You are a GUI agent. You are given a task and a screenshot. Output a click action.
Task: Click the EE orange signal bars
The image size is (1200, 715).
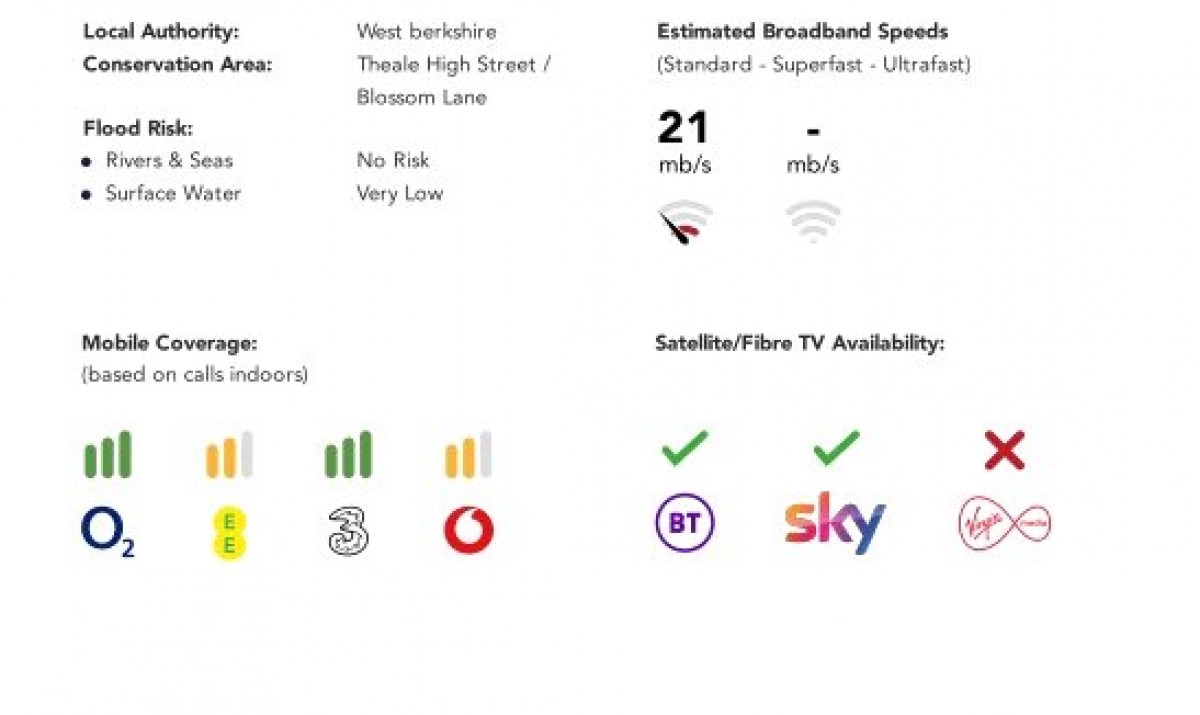click(x=229, y=455)
